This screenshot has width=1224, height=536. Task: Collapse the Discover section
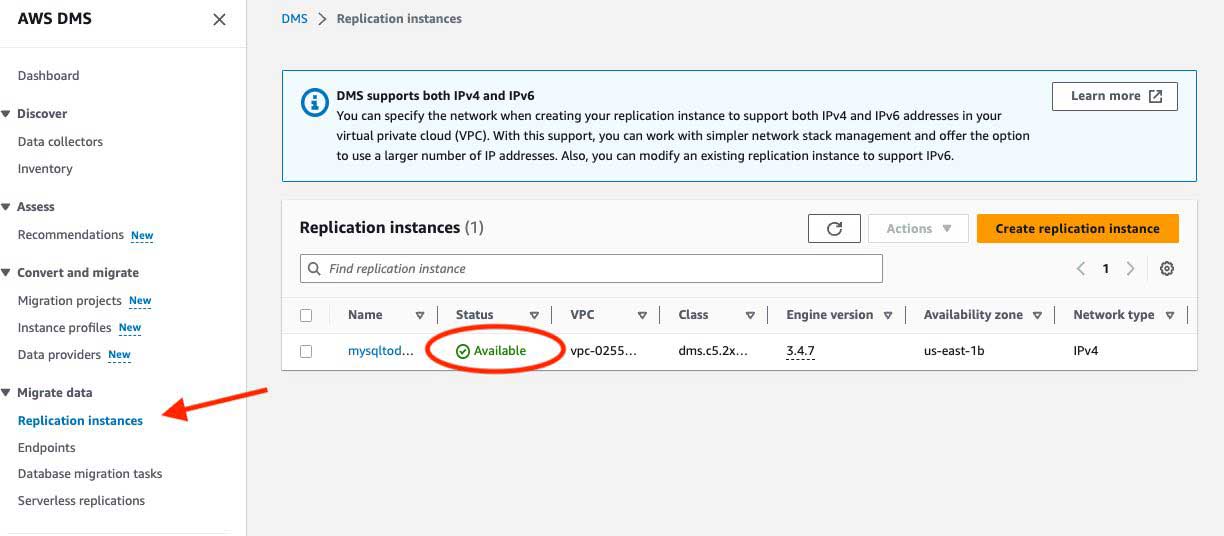click(6, 114)
